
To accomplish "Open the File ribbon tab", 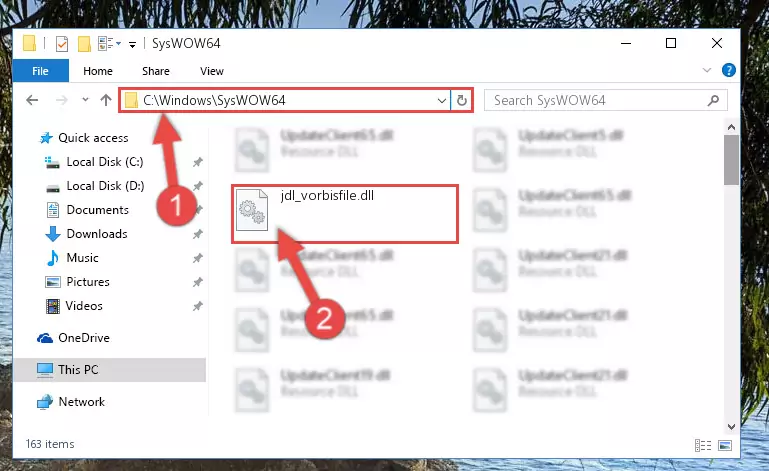I will (40, 71).
